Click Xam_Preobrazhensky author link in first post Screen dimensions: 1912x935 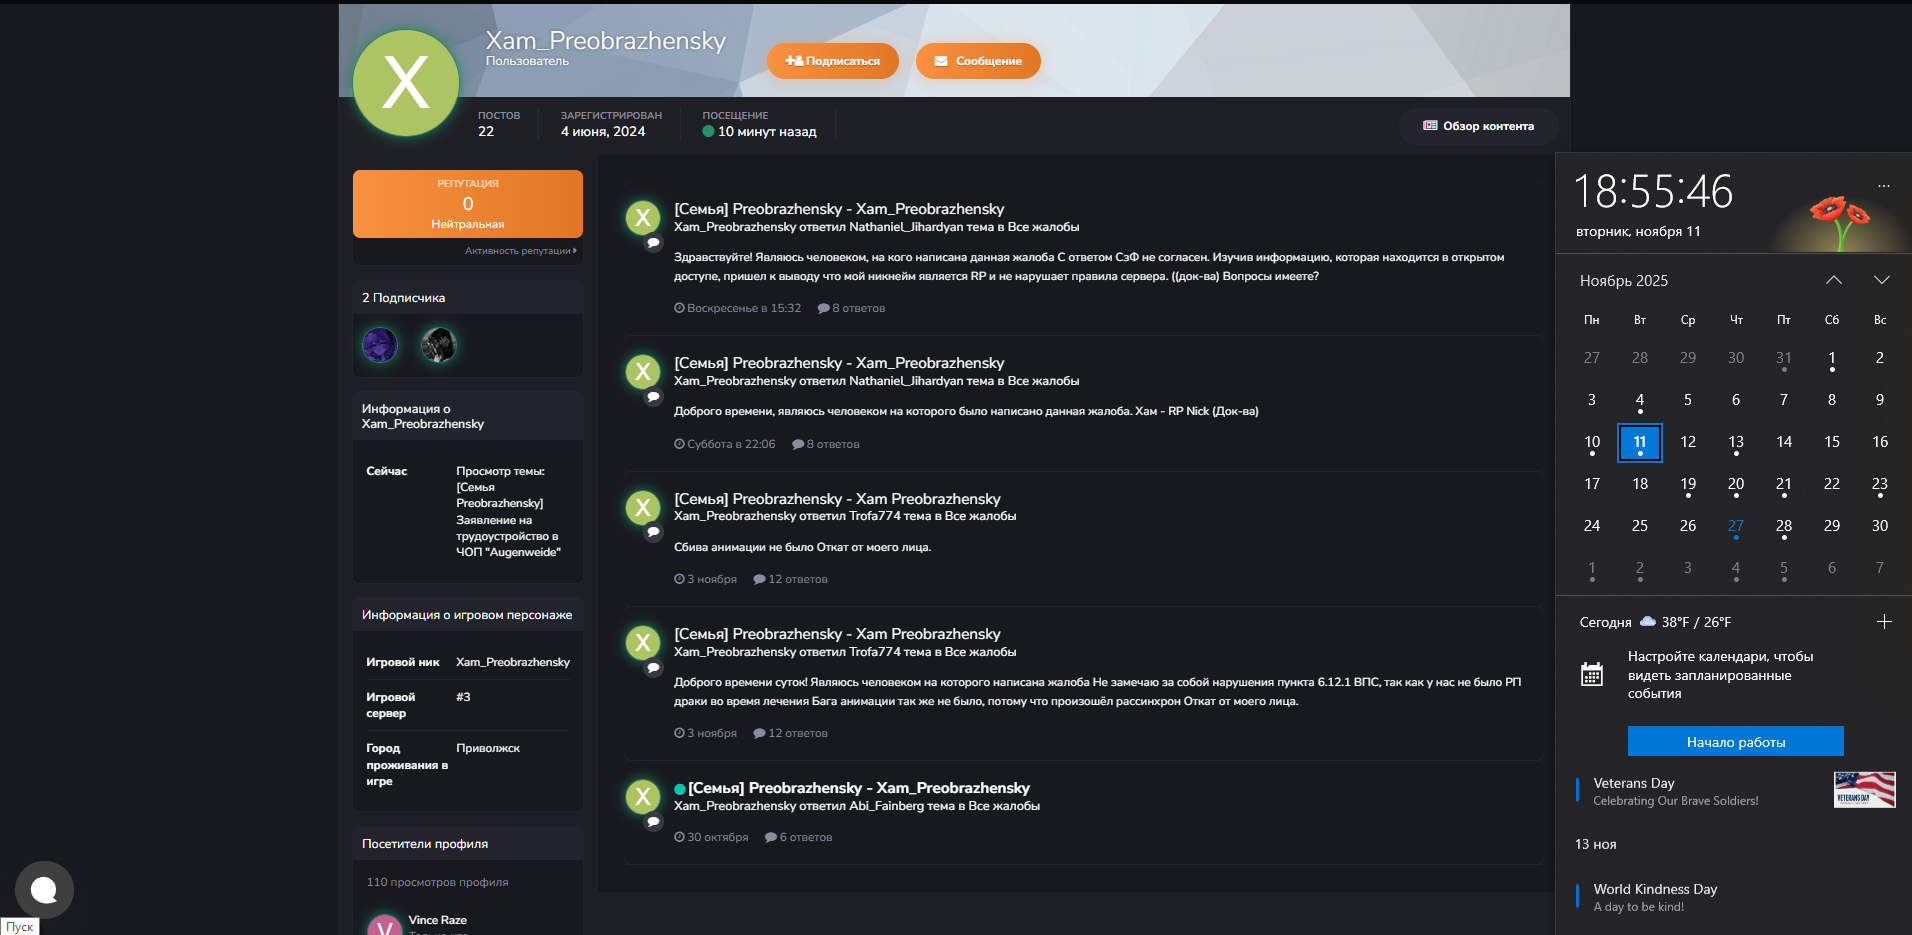click(x=735, y=227)
